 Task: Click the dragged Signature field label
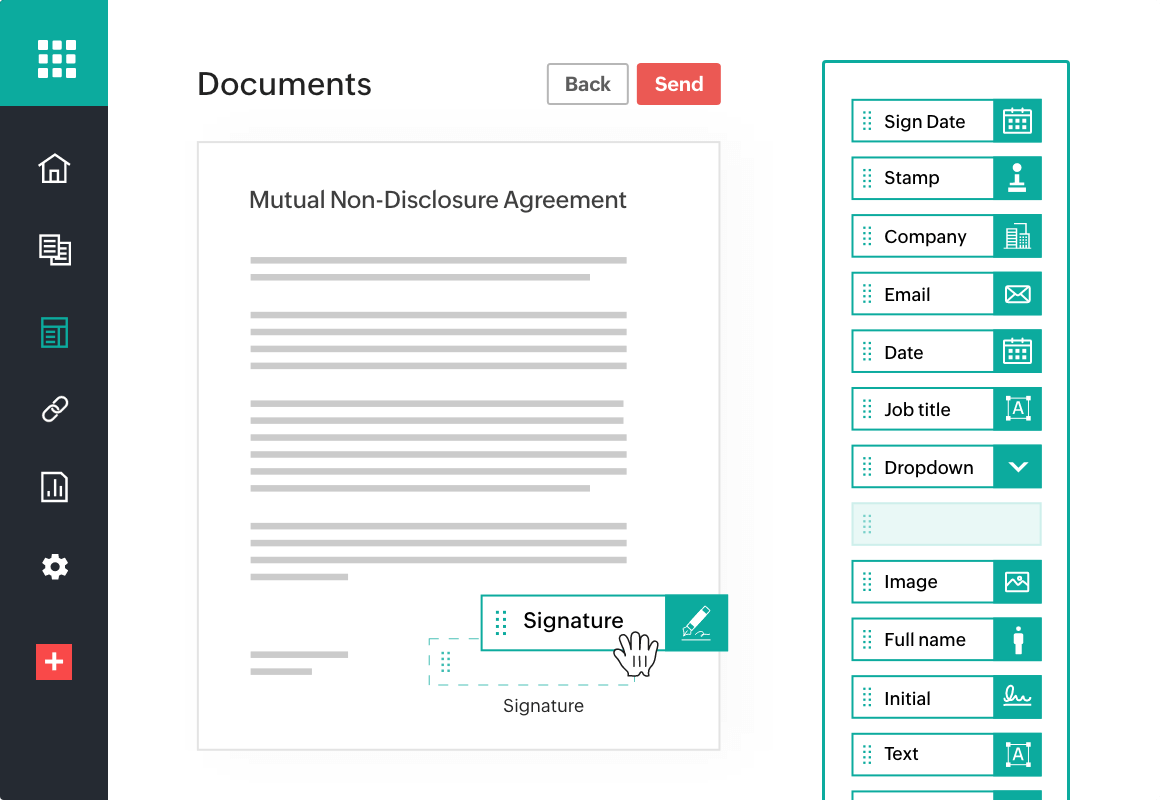pos(573,620)
